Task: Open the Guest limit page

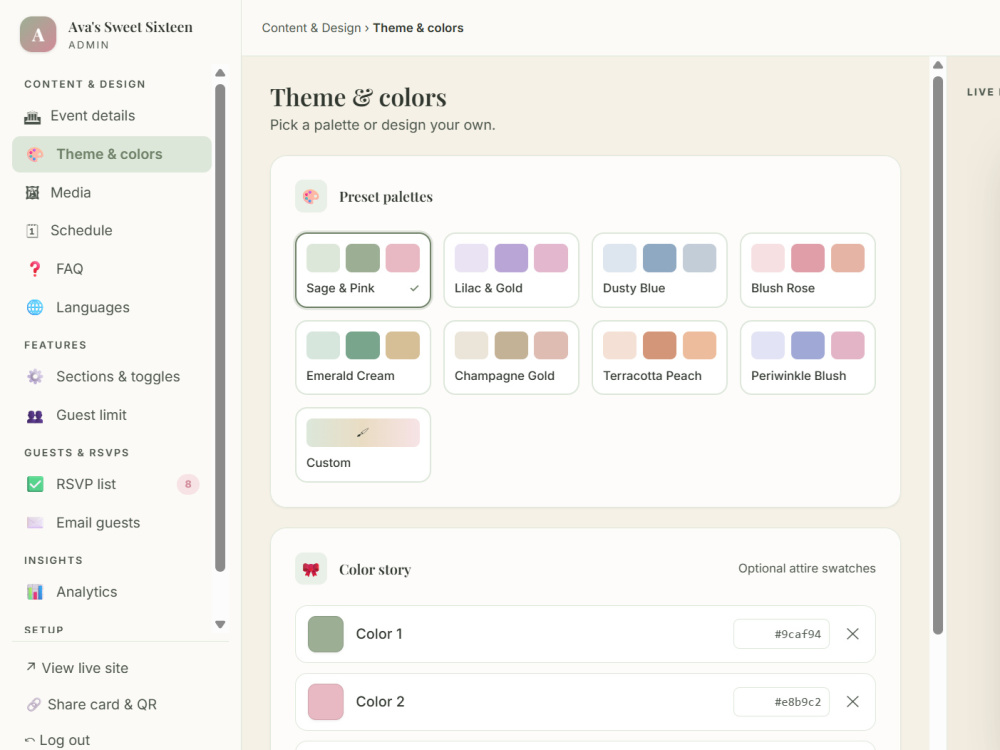Action: tap(112, 415)
